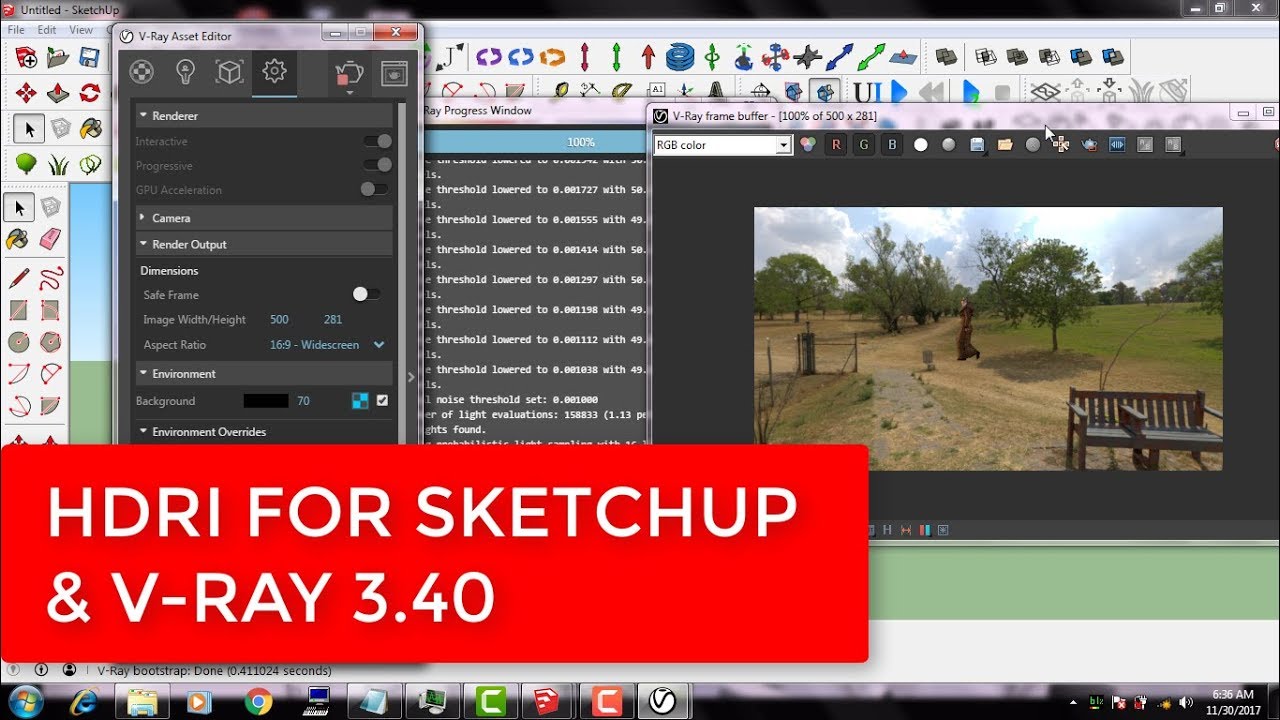Select the Eraser tool

50,240
